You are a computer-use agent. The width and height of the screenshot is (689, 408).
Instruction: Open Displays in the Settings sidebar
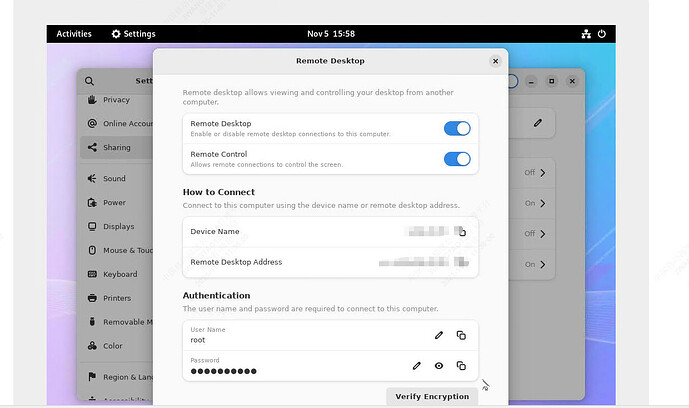pos(118,226)
